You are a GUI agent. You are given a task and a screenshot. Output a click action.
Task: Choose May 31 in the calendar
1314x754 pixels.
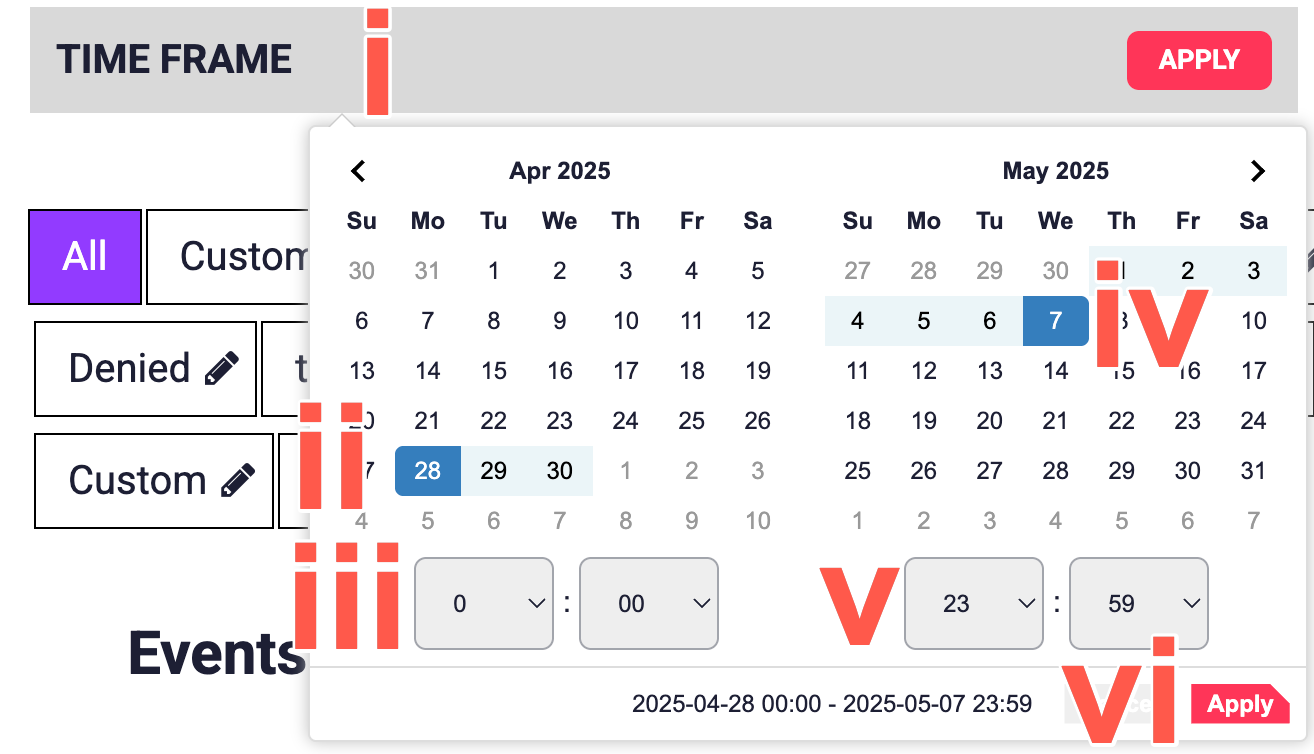click(1254, 471)
